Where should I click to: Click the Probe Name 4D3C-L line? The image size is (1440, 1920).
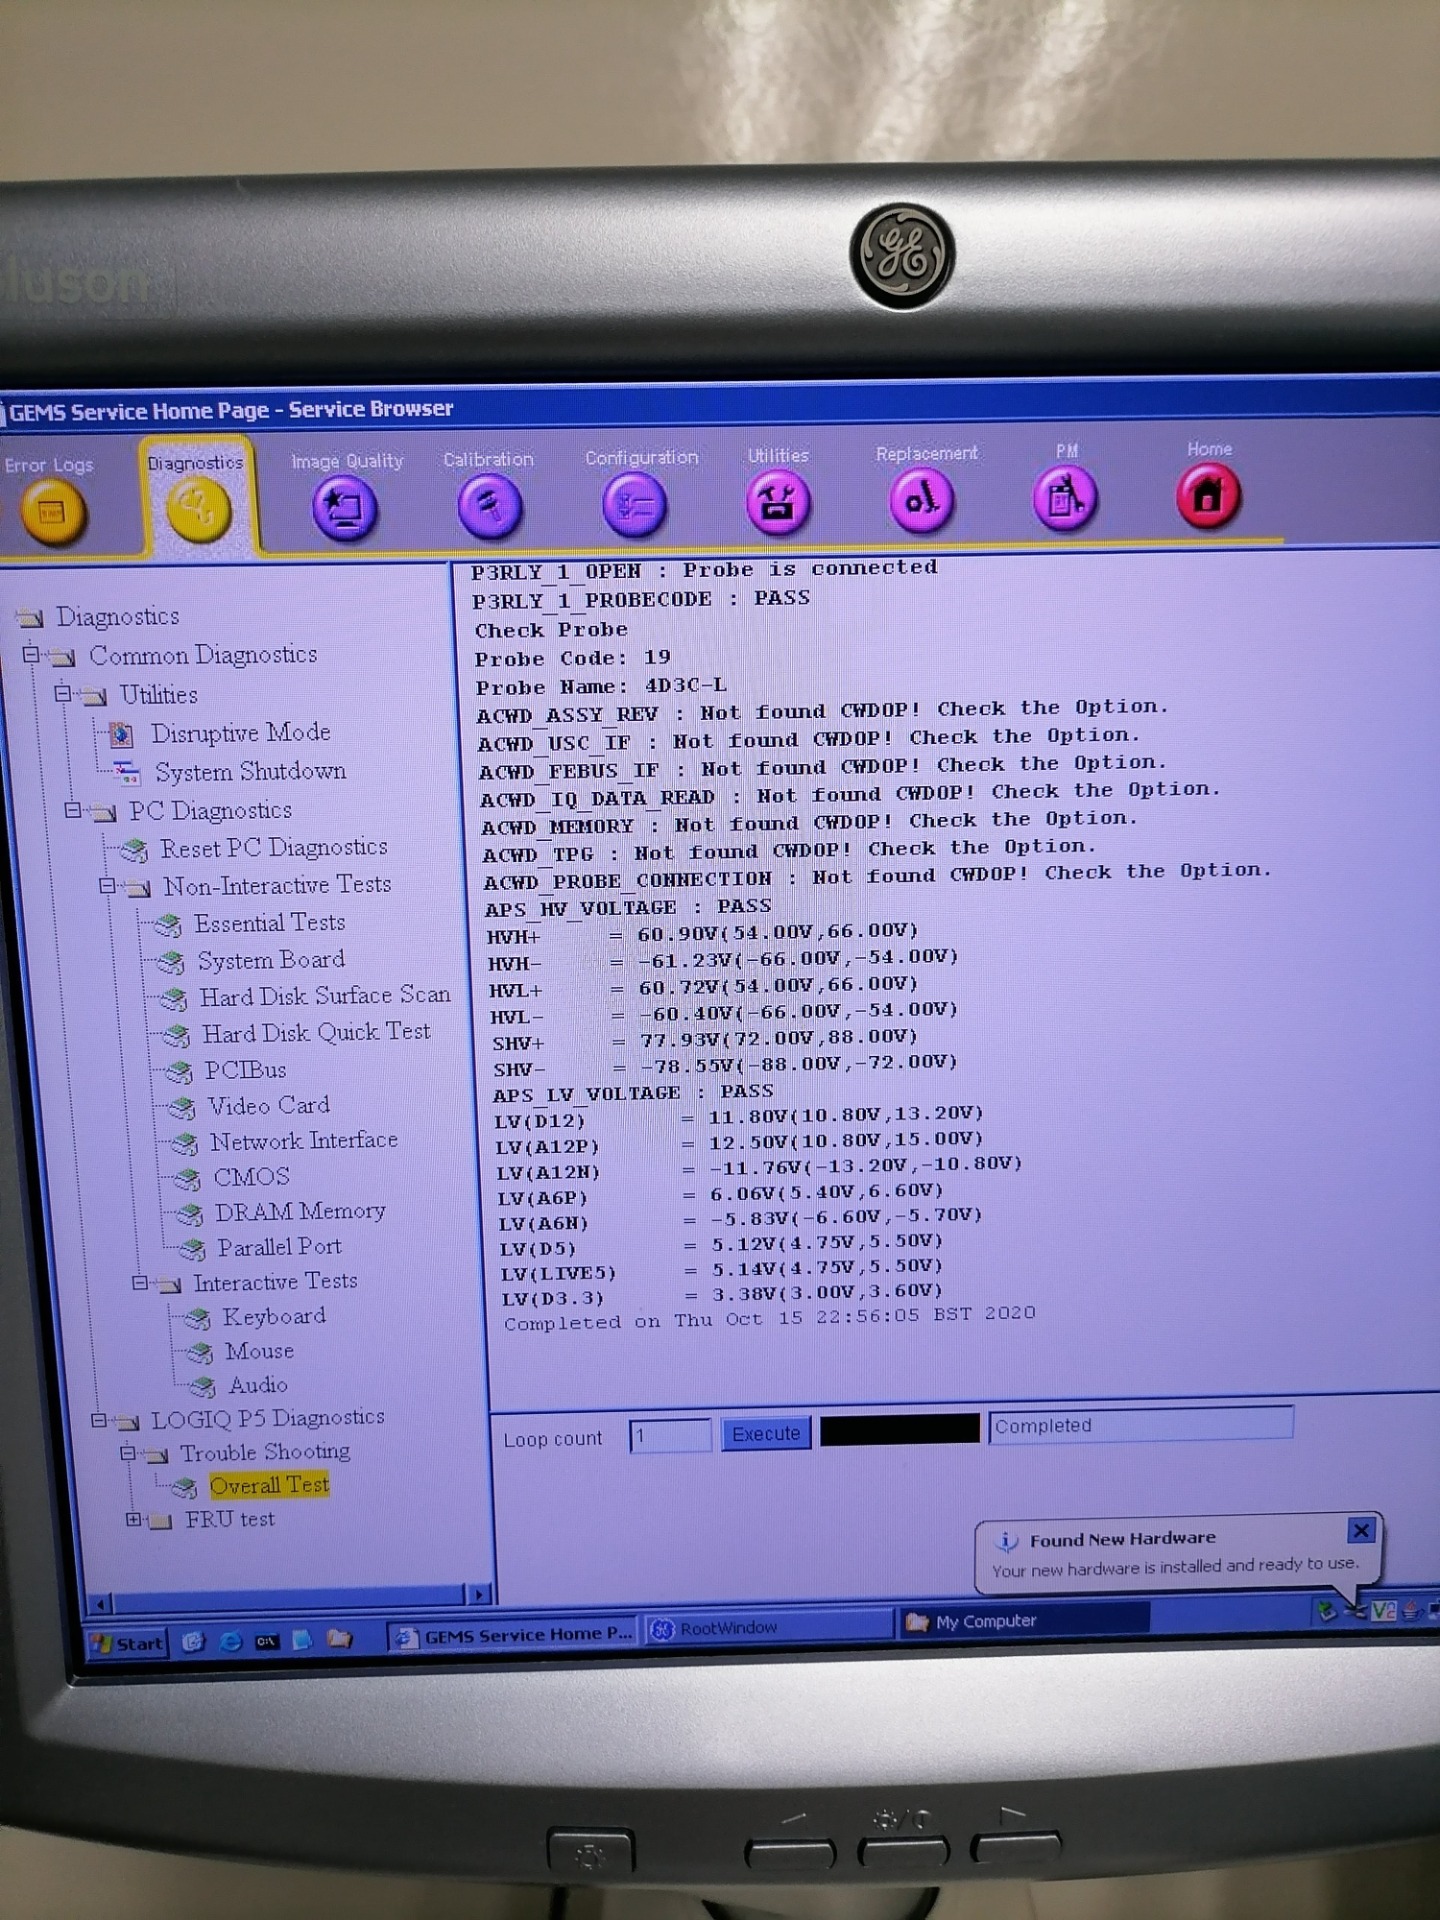[601, 687]
